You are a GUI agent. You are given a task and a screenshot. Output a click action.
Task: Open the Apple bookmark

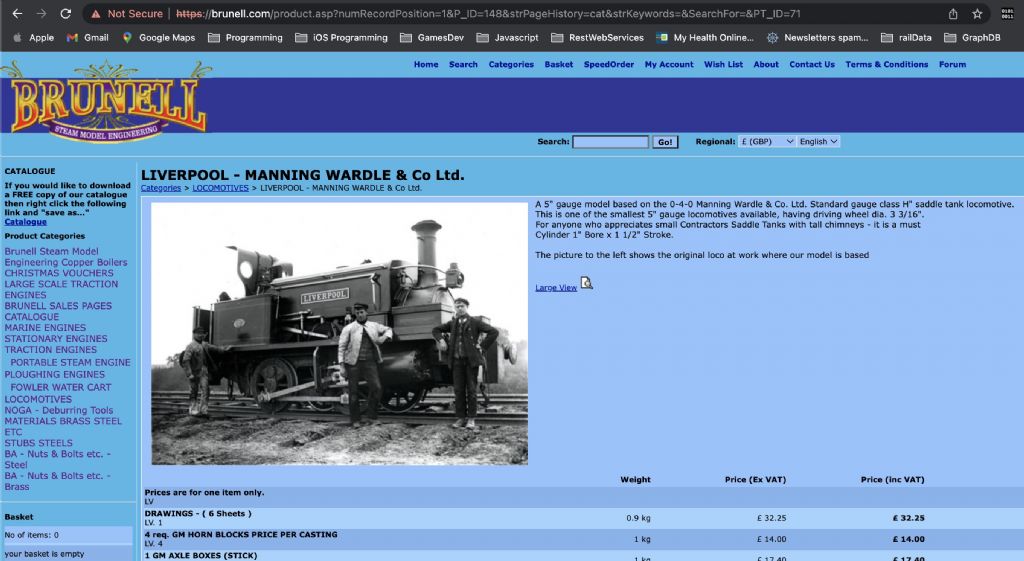pos(35,38)
